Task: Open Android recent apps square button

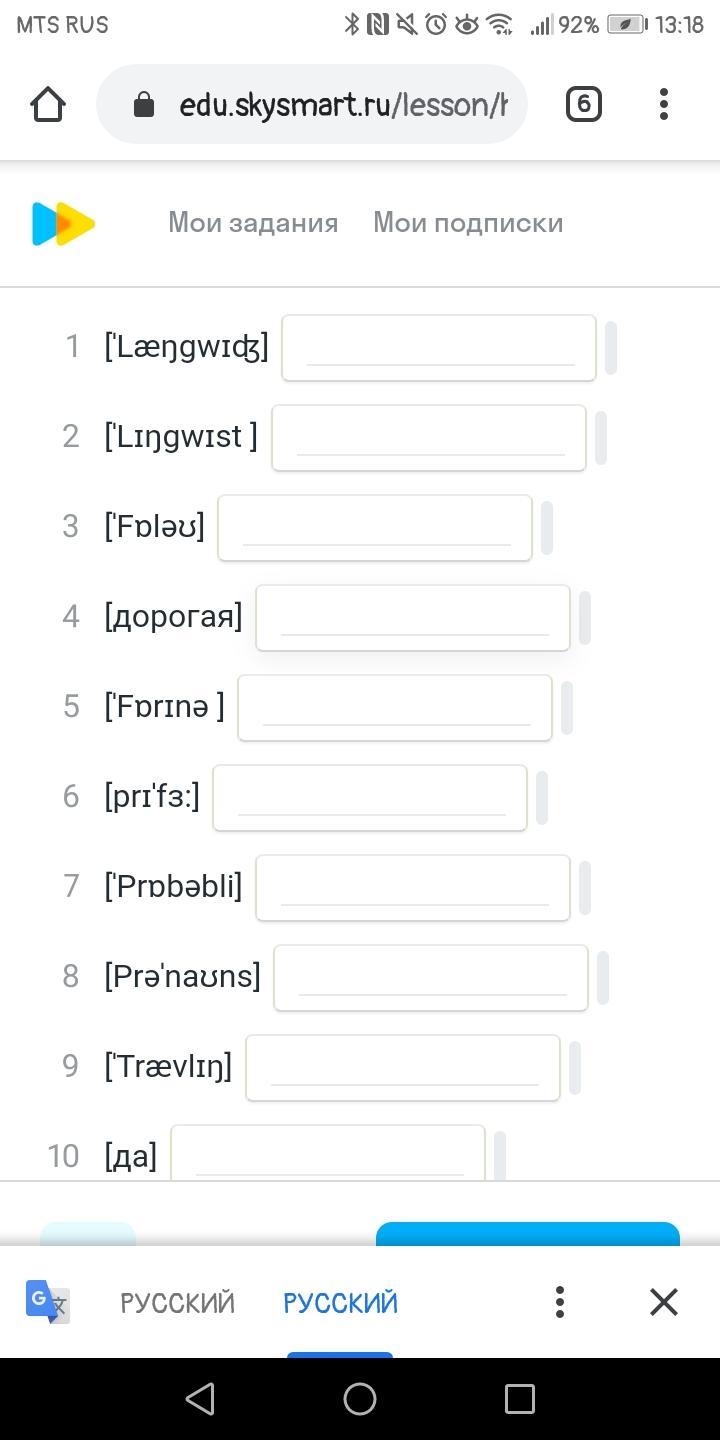Action: 520,1398
